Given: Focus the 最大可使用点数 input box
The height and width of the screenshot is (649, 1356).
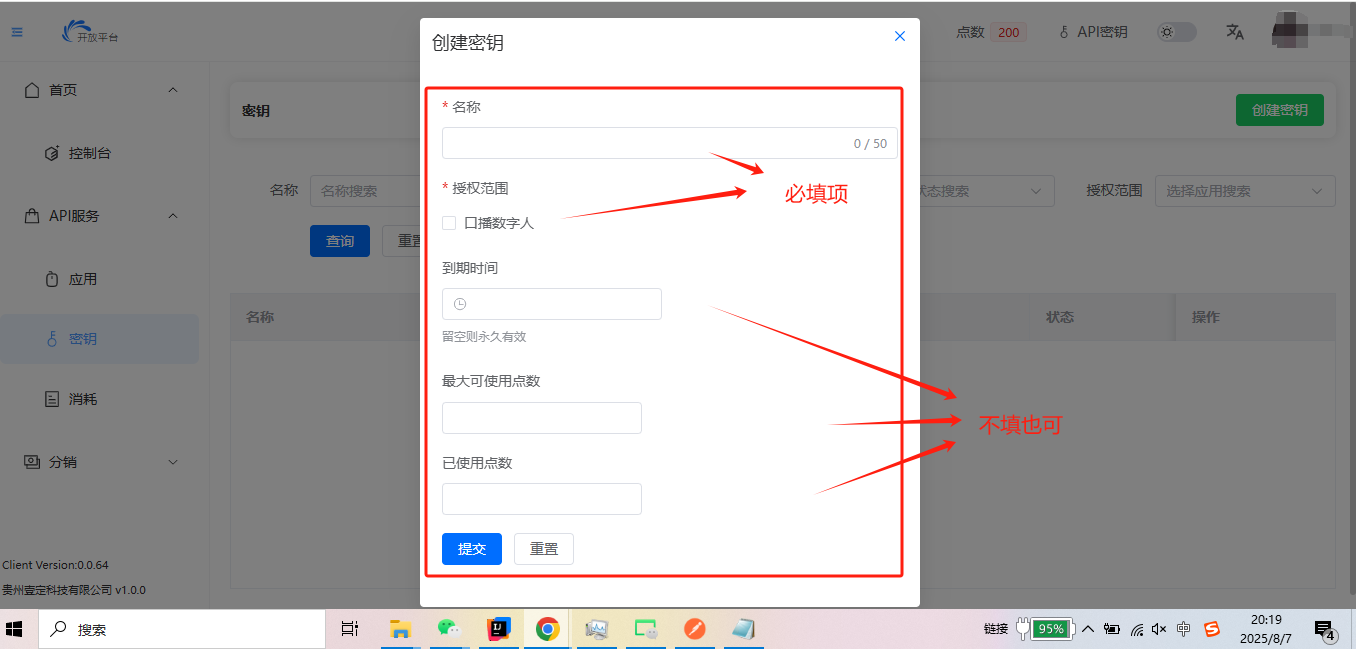Looking at the screenshot, I should (542, 418).
